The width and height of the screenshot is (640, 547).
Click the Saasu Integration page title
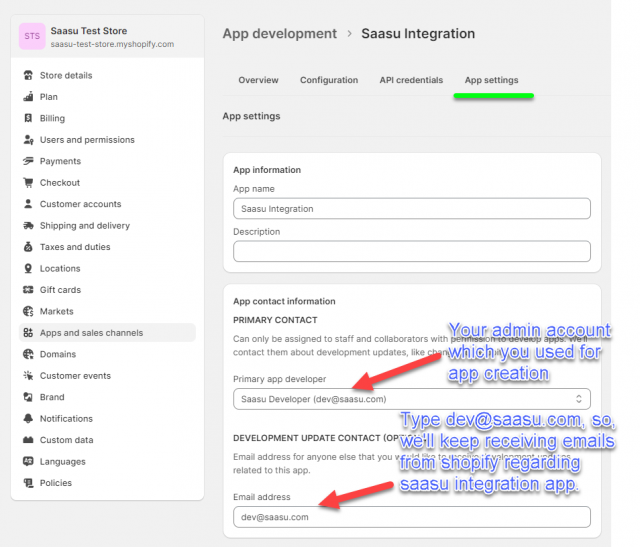coord(418,33)
